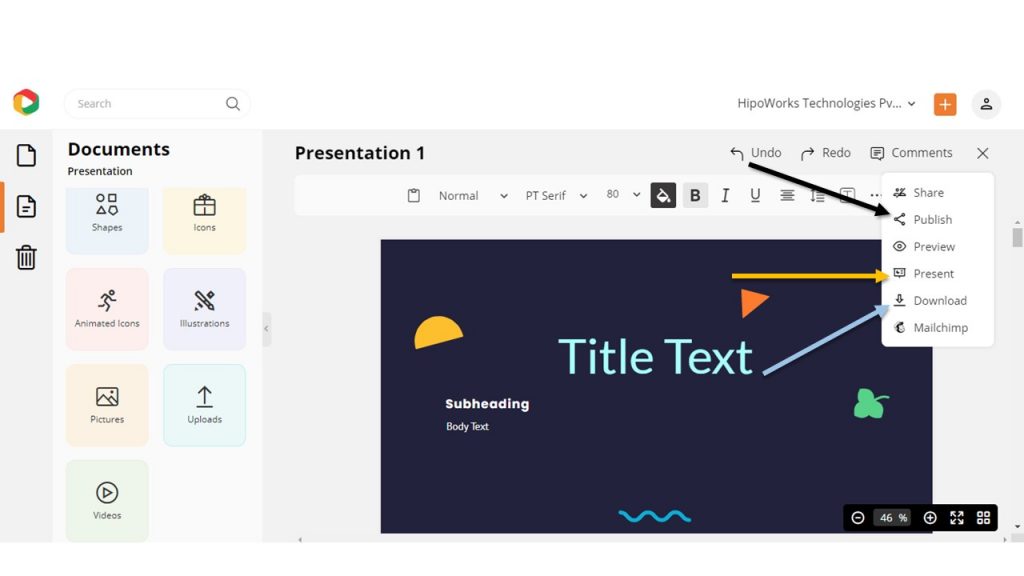Image resolution: width=1024 pixels, height=576 pixels.
Task: Toggle Italic formatting
Action: click(725, 195)
